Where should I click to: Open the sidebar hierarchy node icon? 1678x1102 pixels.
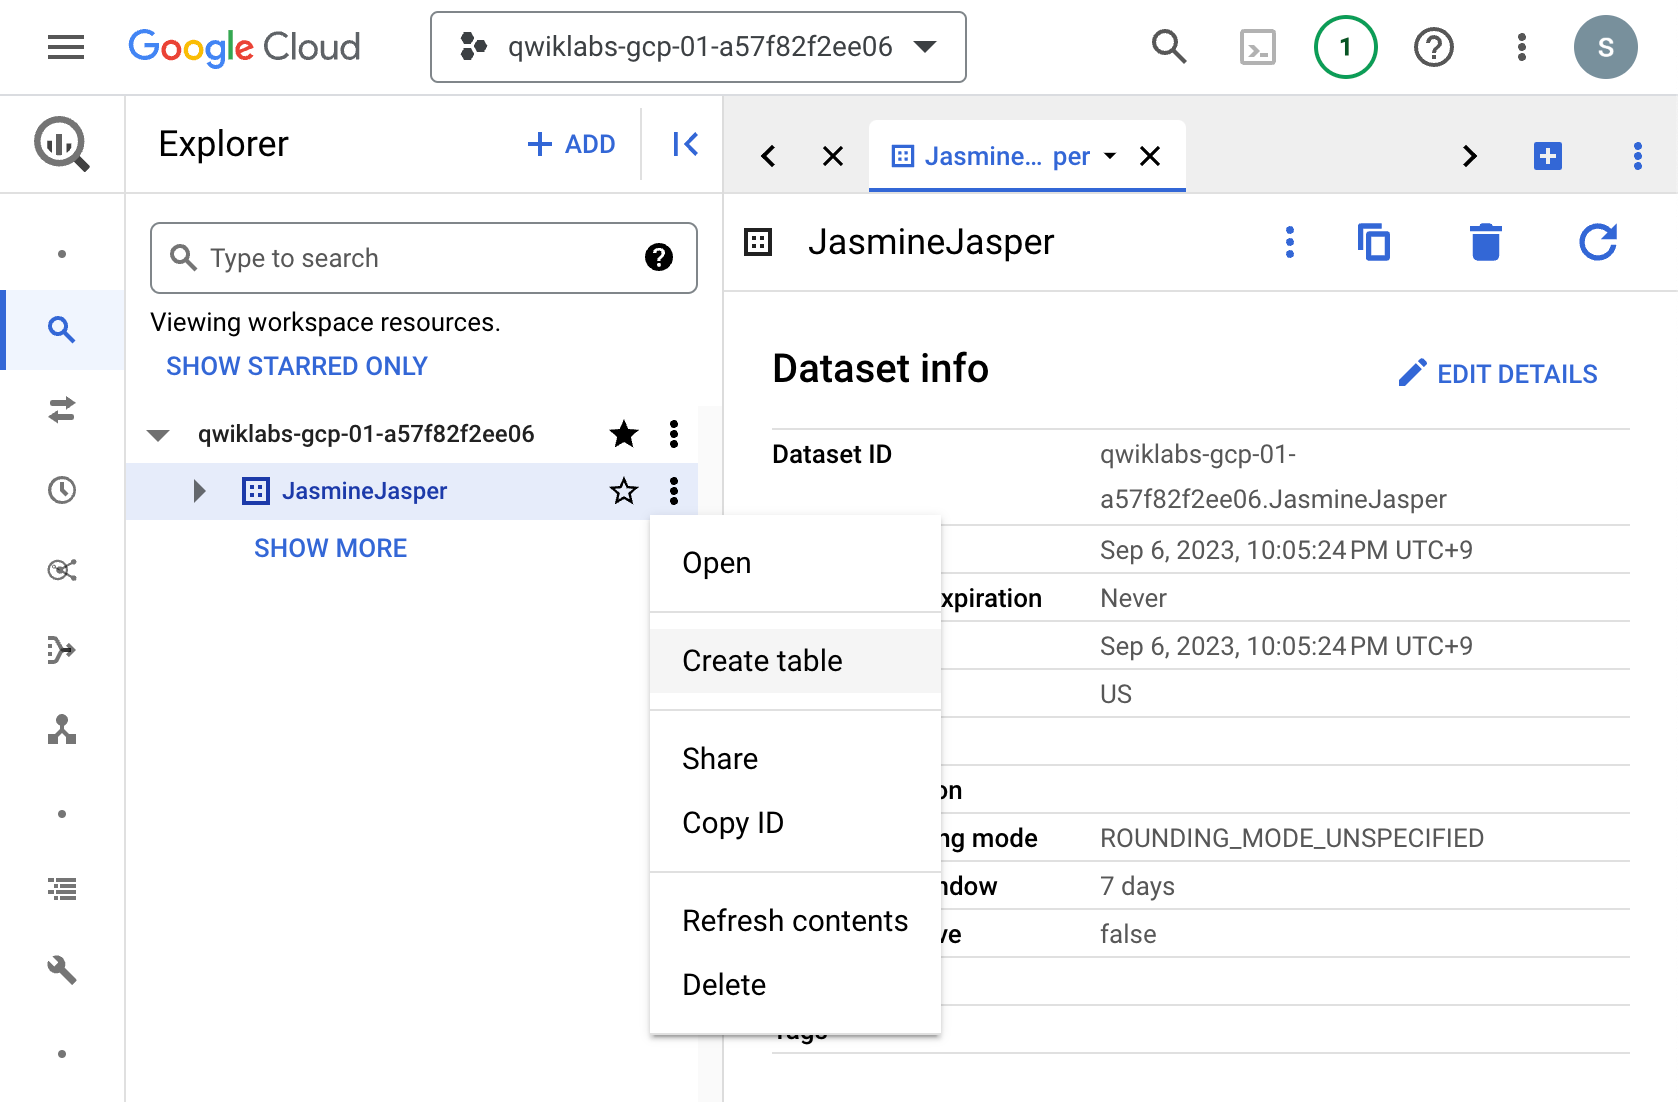[x=62, y=730]
